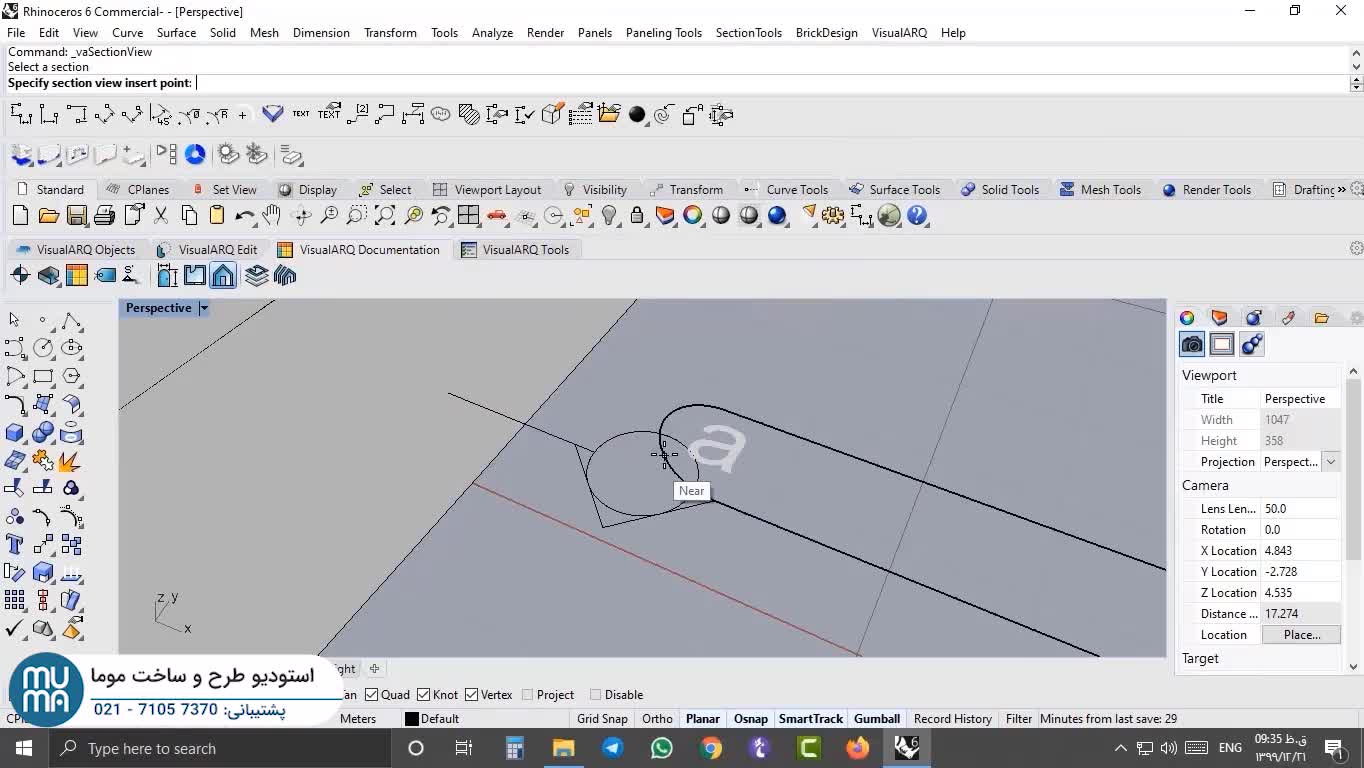Open the Layers panel tab icon
Image resolution: width=1364 pixels, height=768 pixels.
click(x=1219, y=318)
